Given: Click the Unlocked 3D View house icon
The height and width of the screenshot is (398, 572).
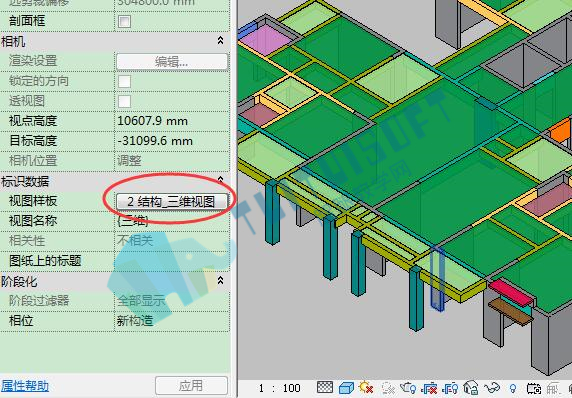Looking at the screenshot, I should pos(471,387).
